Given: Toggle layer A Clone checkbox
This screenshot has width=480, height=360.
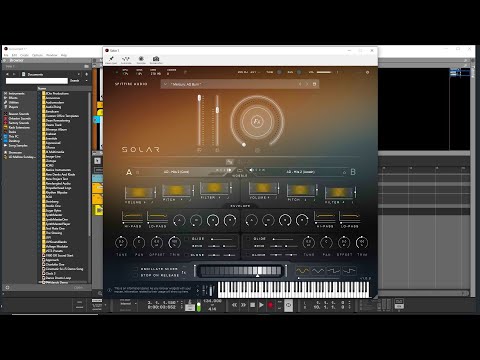Looking at the screenshot, I should (186, 255).
